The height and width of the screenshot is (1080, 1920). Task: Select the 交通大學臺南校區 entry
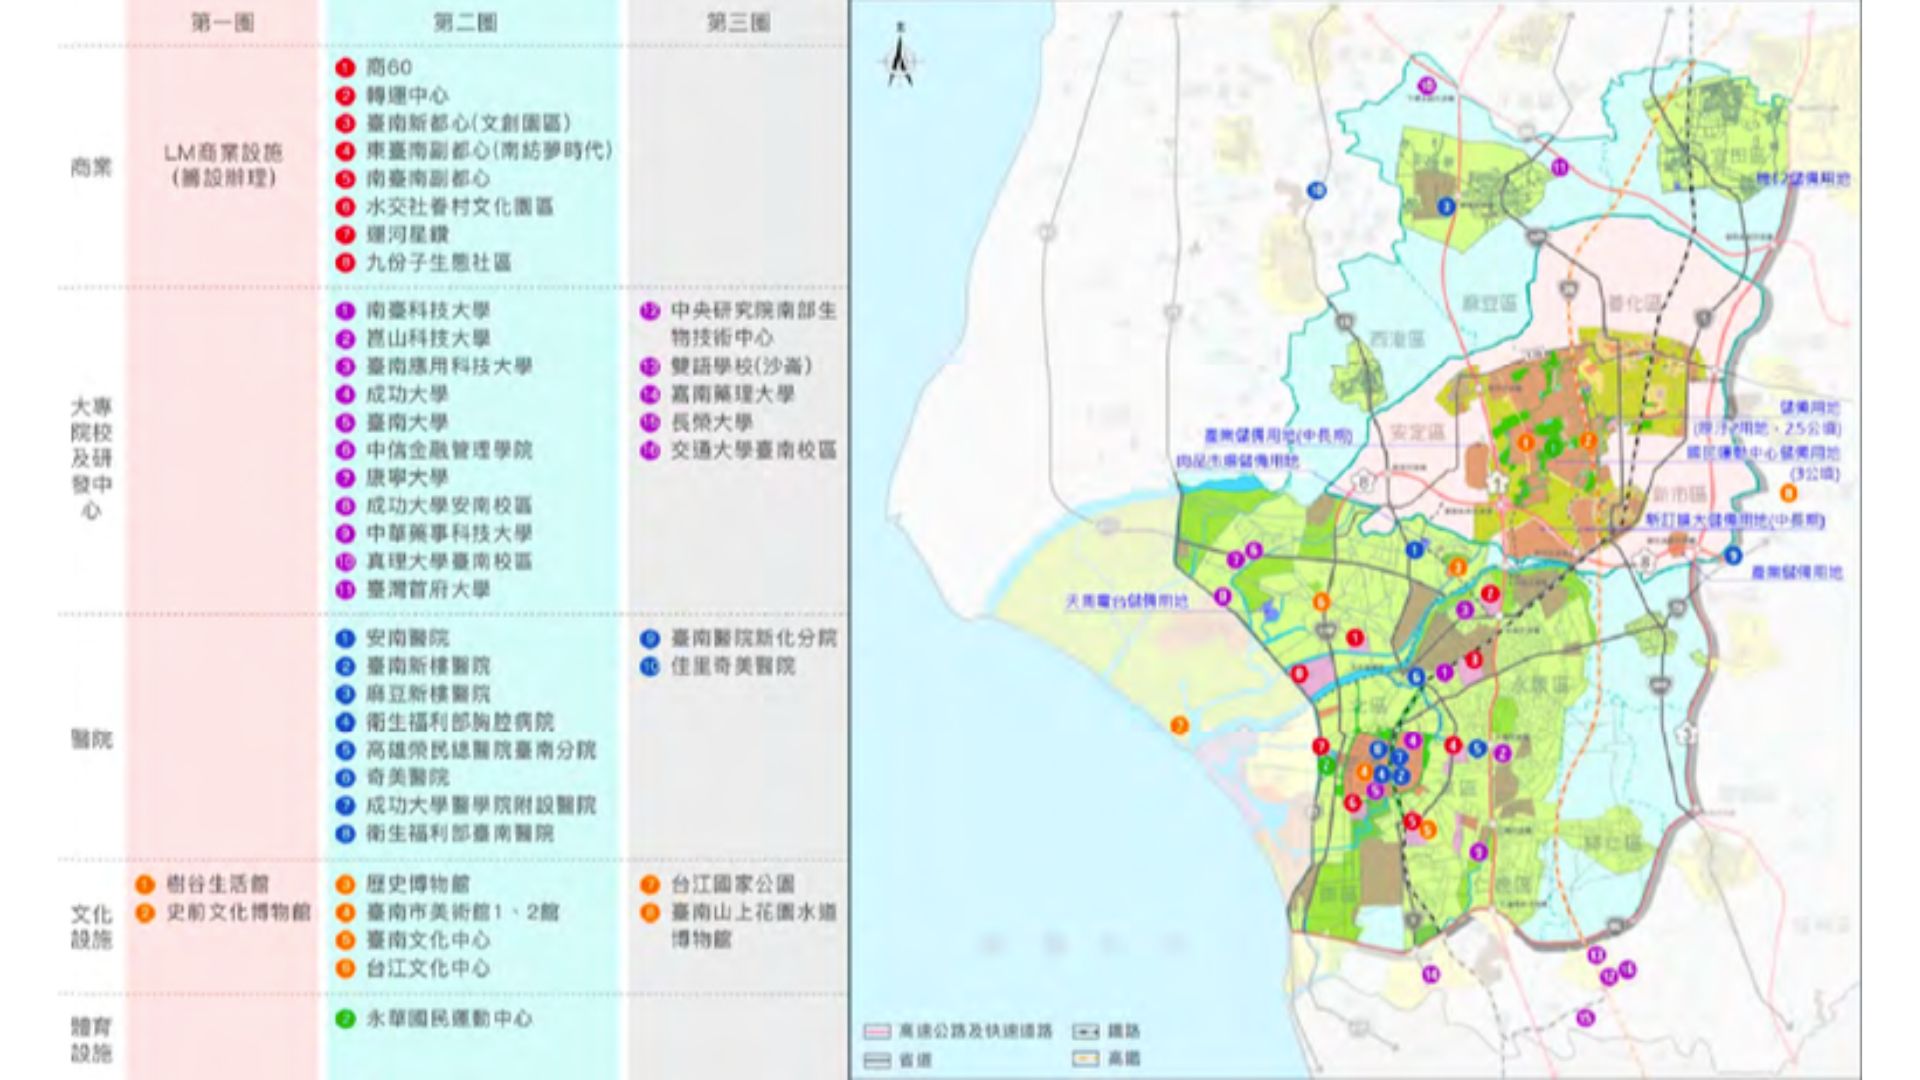point(753,451)
